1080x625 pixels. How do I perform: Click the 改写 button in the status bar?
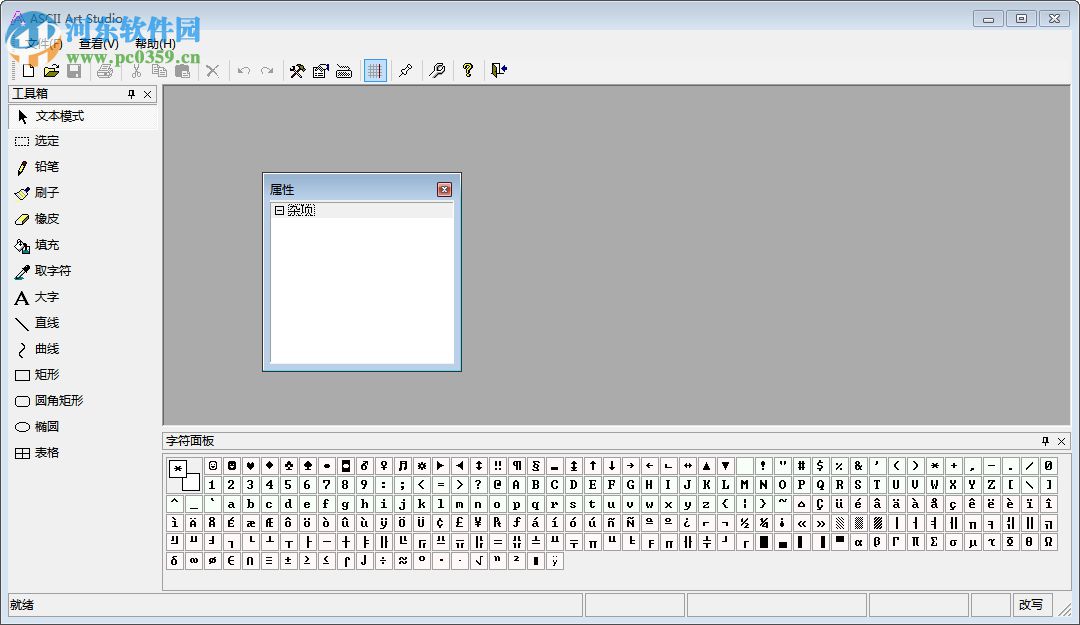pyautogui.click(x=1031, y=605)
